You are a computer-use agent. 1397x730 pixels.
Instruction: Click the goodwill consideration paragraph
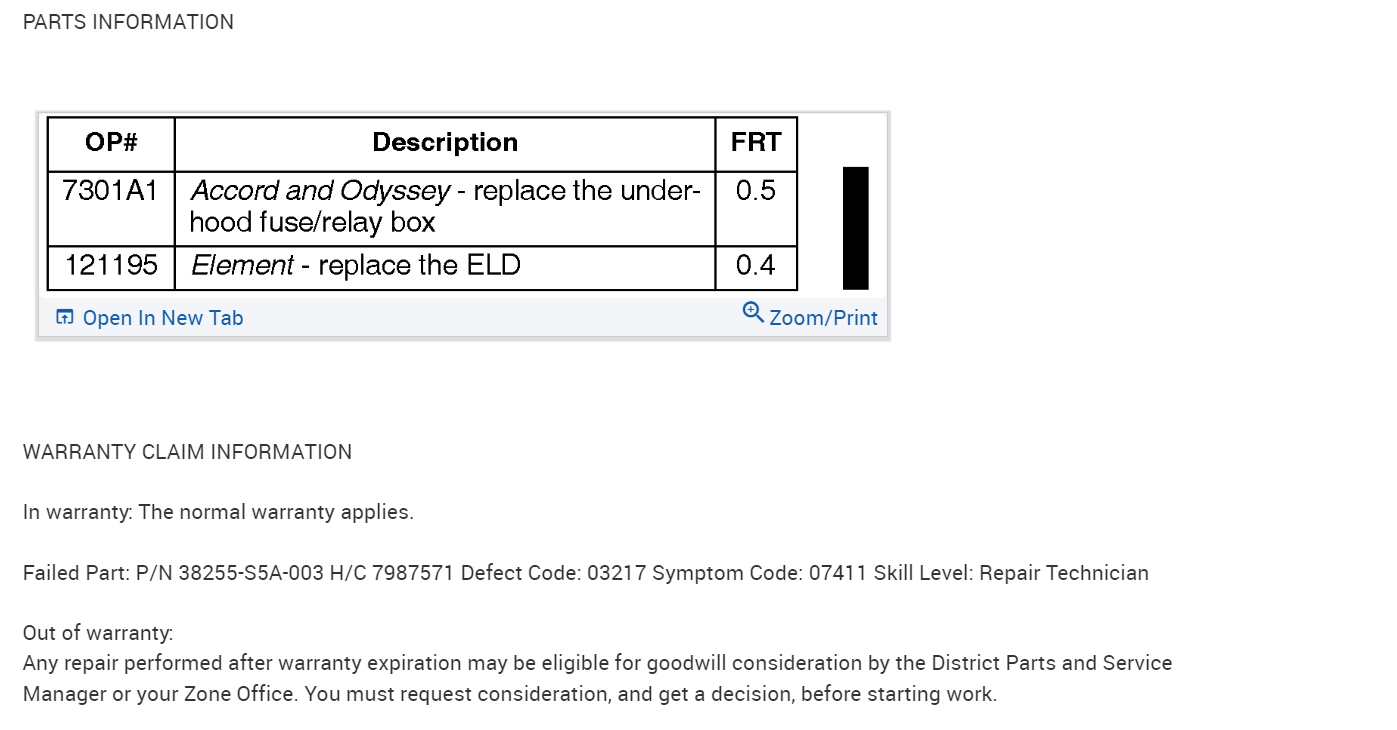597,678
